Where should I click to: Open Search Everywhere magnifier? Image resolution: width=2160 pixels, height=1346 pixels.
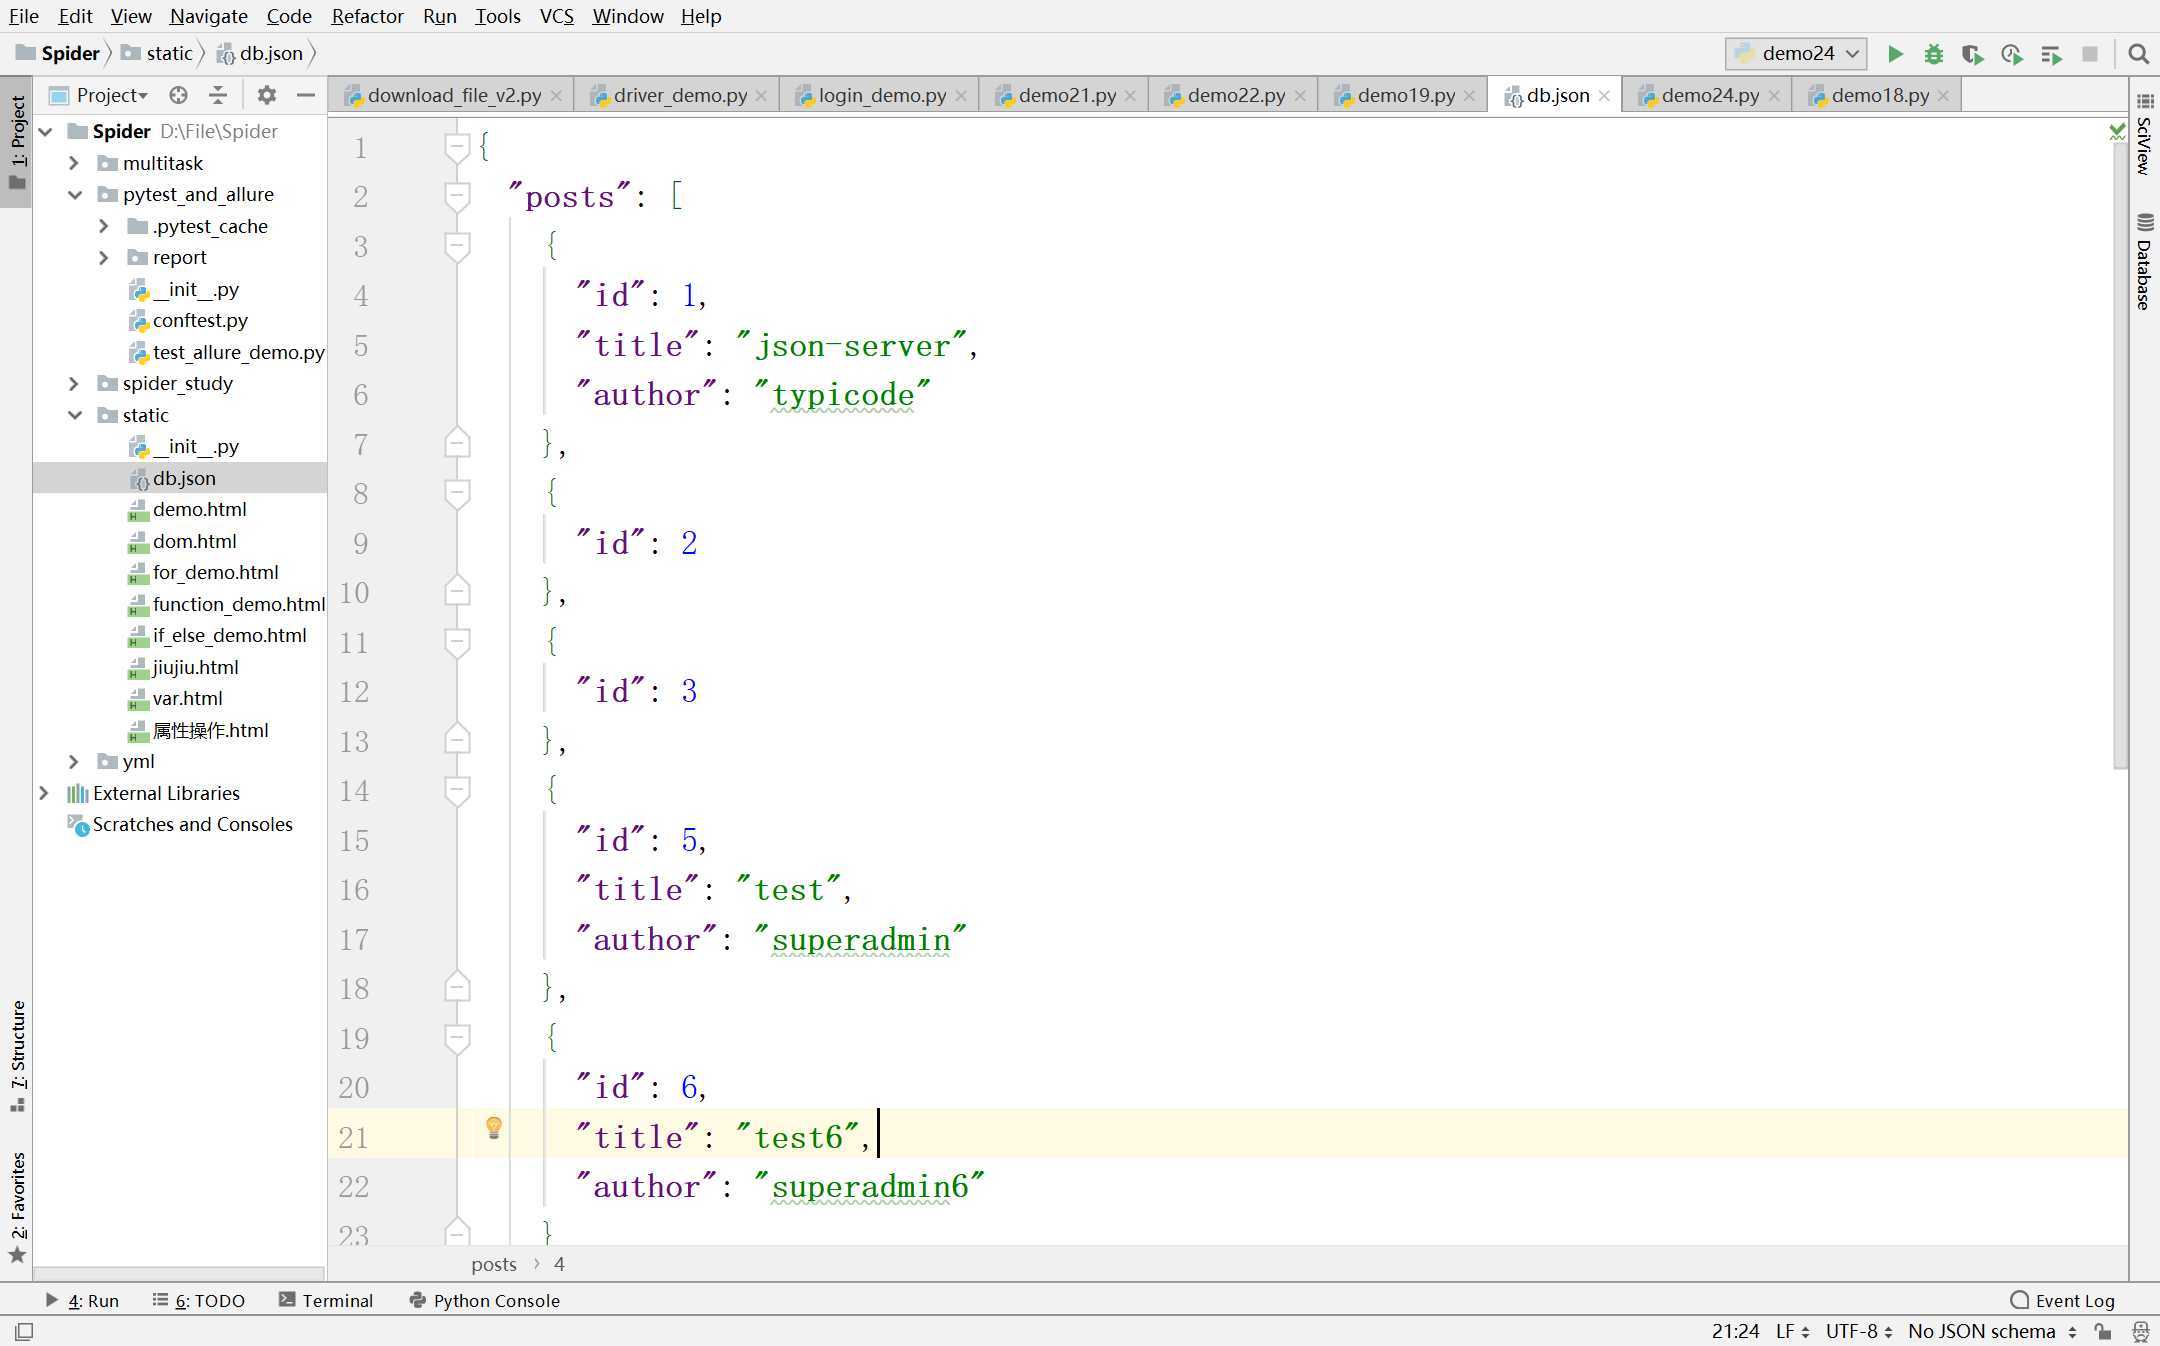[x=2138, y=54]
